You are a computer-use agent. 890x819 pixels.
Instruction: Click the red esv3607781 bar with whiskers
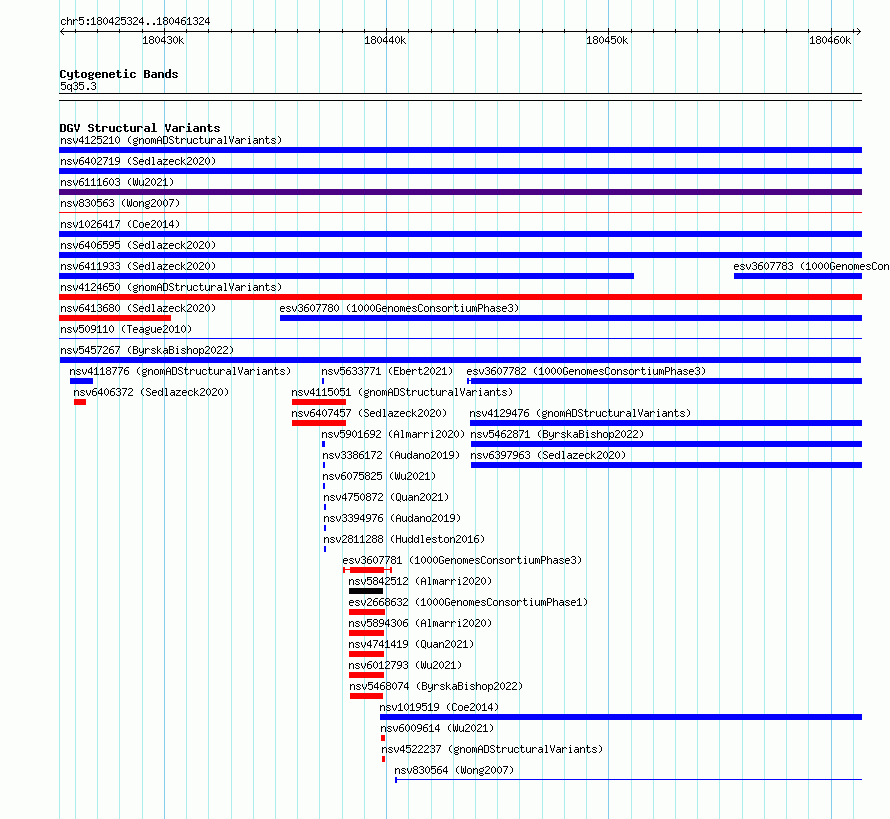pos(367,570)
